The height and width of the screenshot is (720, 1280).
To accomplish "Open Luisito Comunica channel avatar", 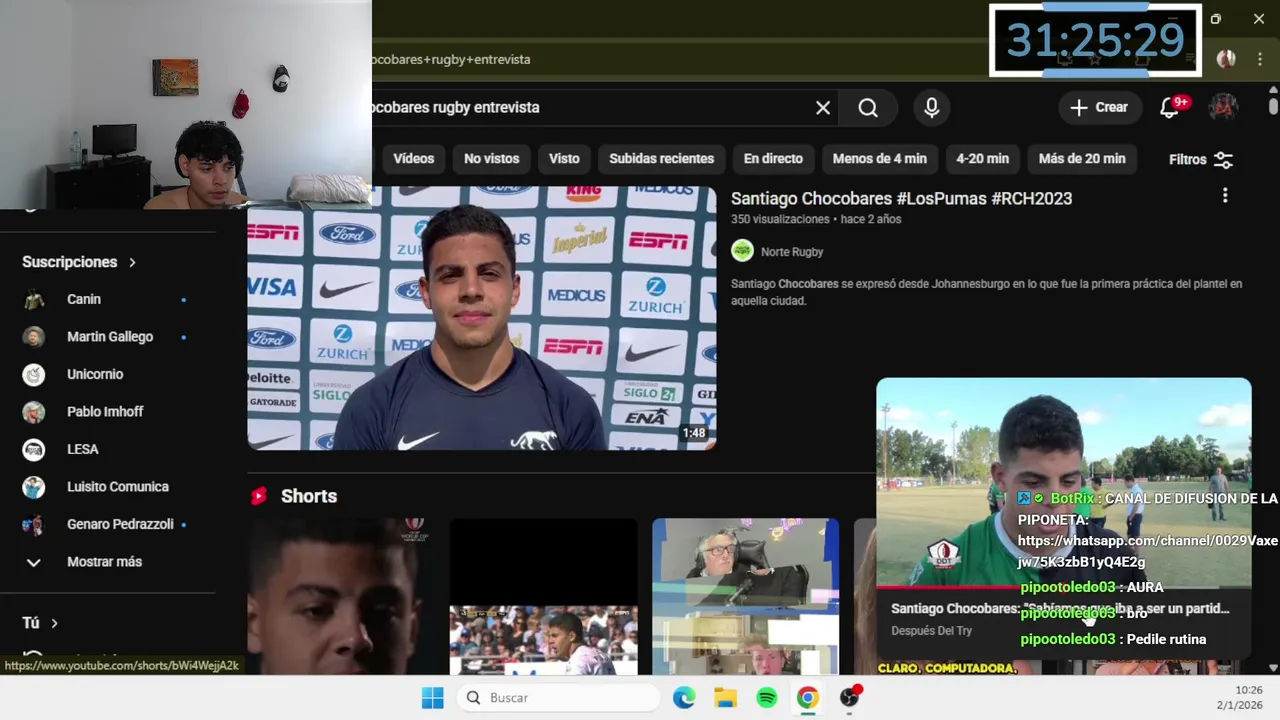I will (x=34, y=487).
